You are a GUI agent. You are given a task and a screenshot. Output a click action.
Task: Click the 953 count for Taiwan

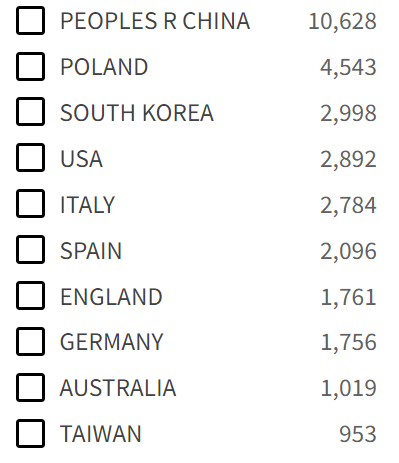(x=358, y=434)
